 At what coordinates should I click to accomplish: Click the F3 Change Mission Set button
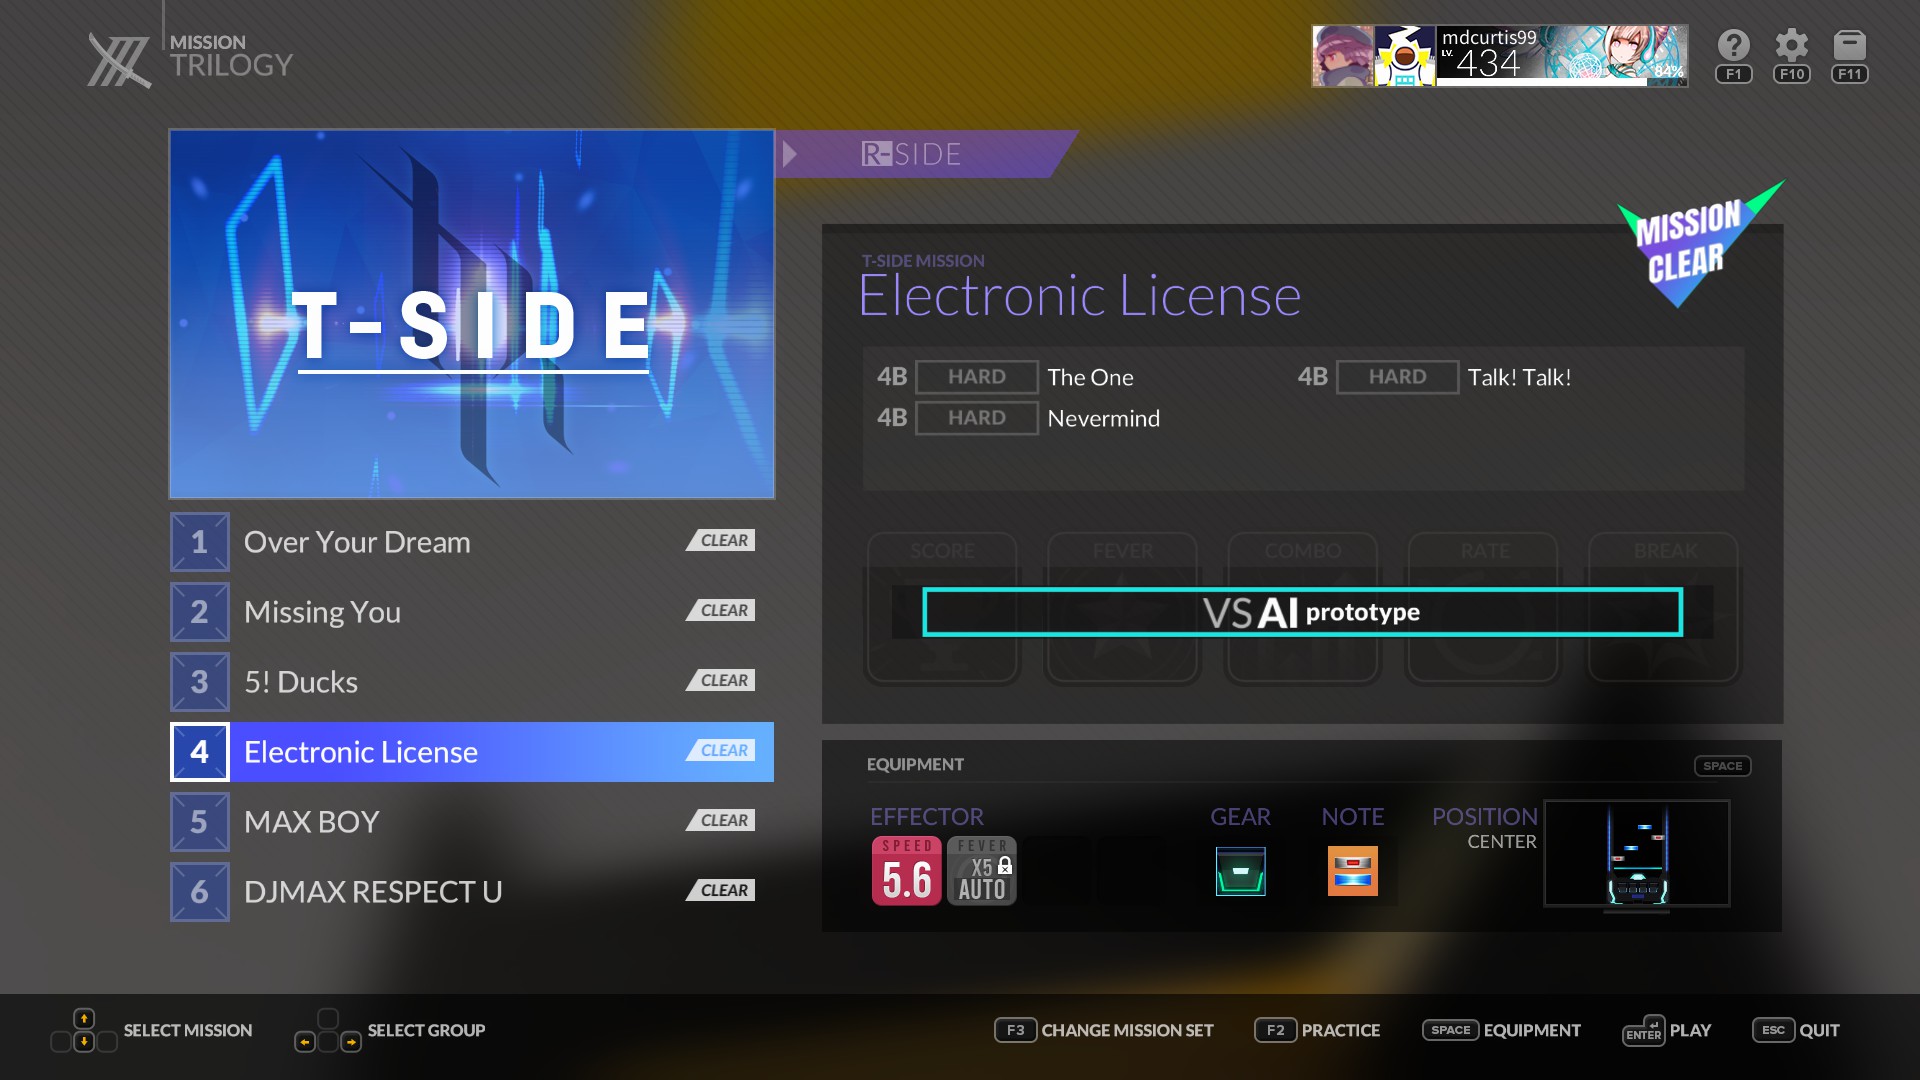(1104, 1030)
